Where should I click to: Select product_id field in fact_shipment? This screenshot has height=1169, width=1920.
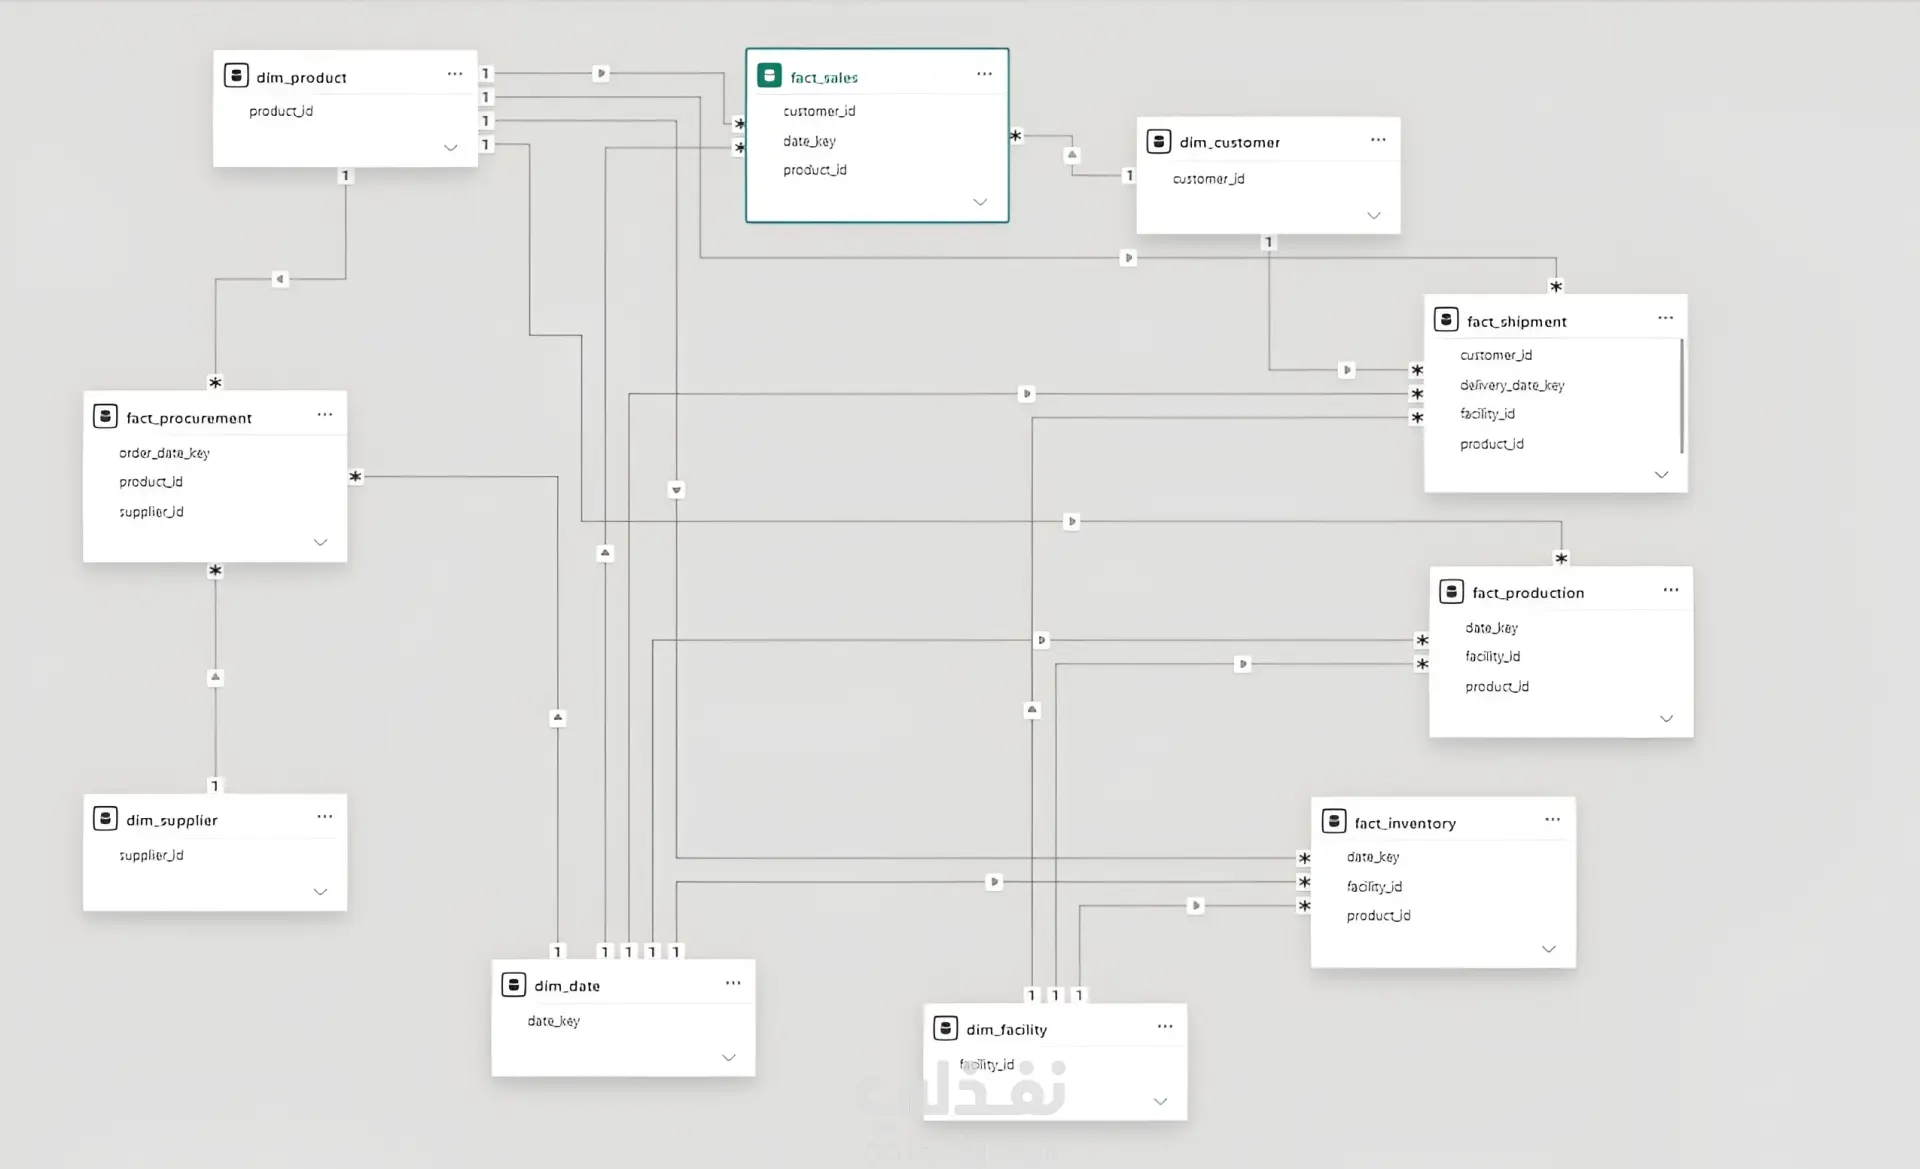[1492, 444]
